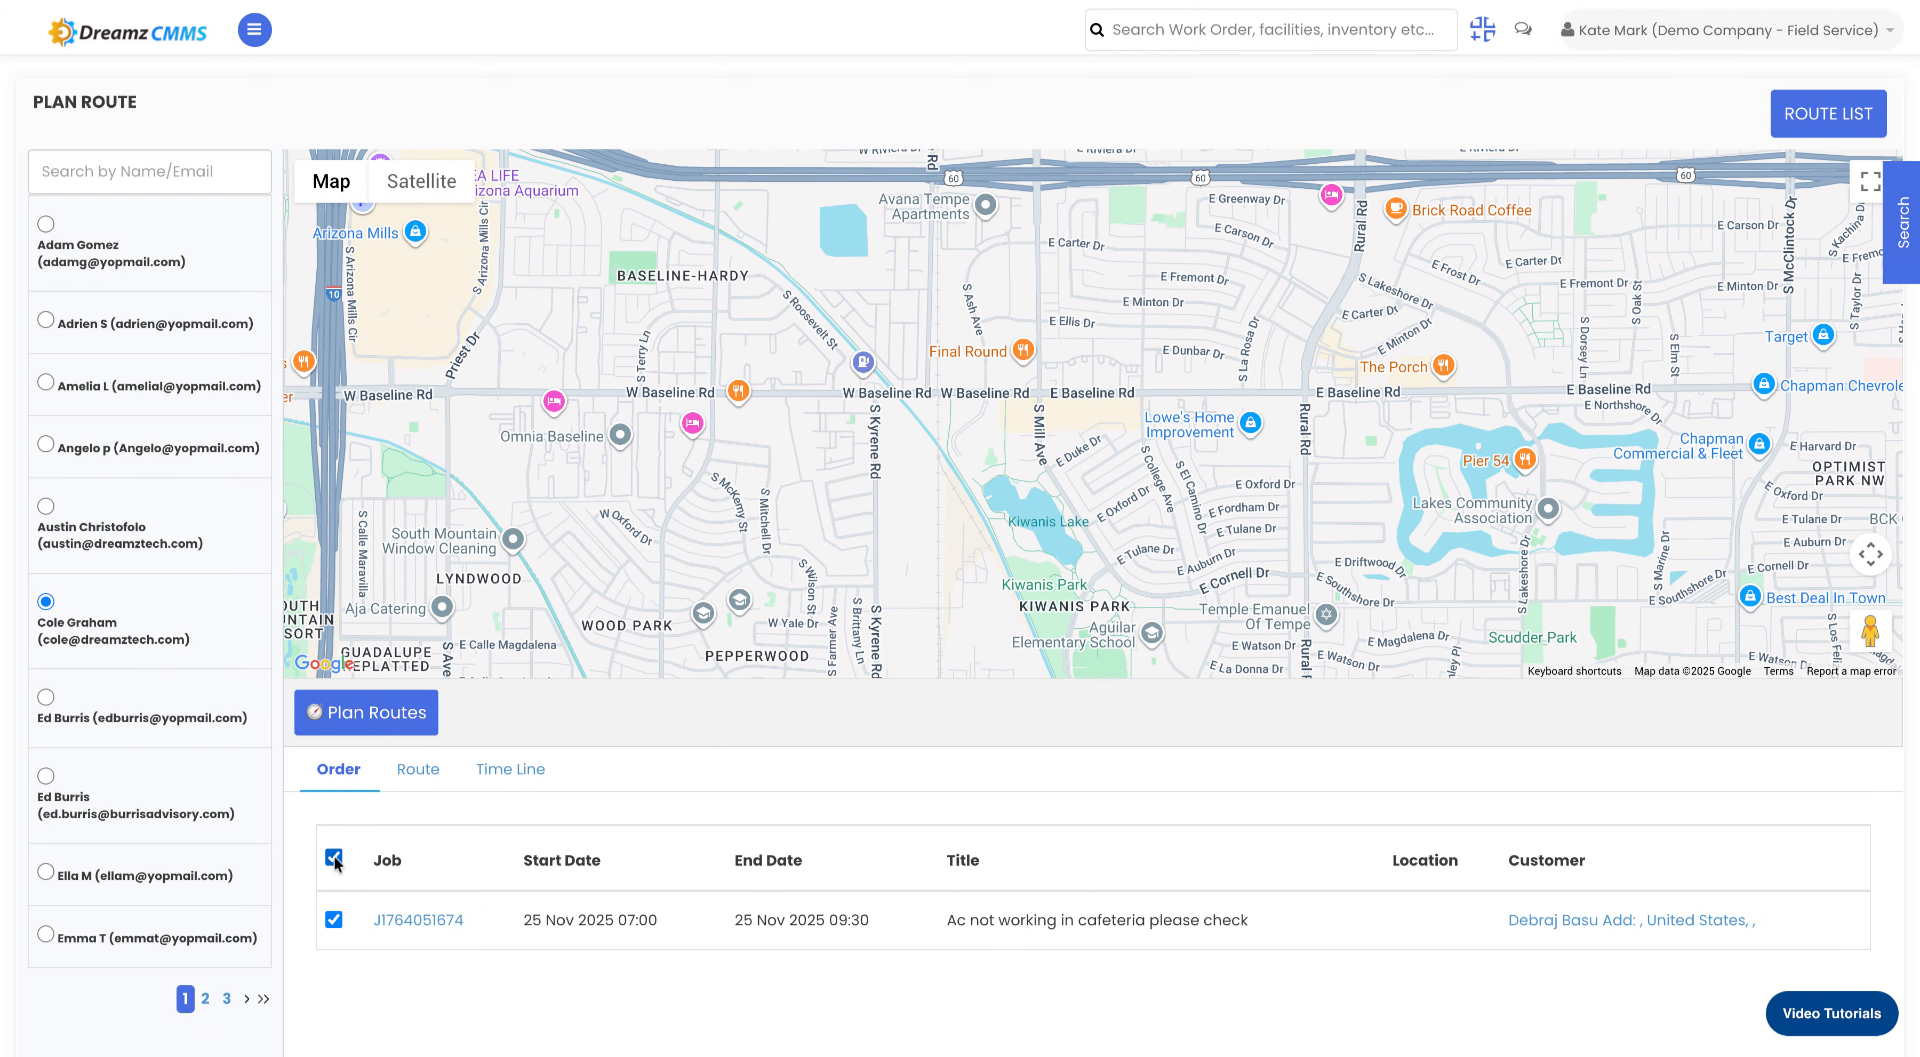Screen dimensions: 1920x1057
Task: Open the hamburger navigation menu
Action: click(x=254, y=30)
